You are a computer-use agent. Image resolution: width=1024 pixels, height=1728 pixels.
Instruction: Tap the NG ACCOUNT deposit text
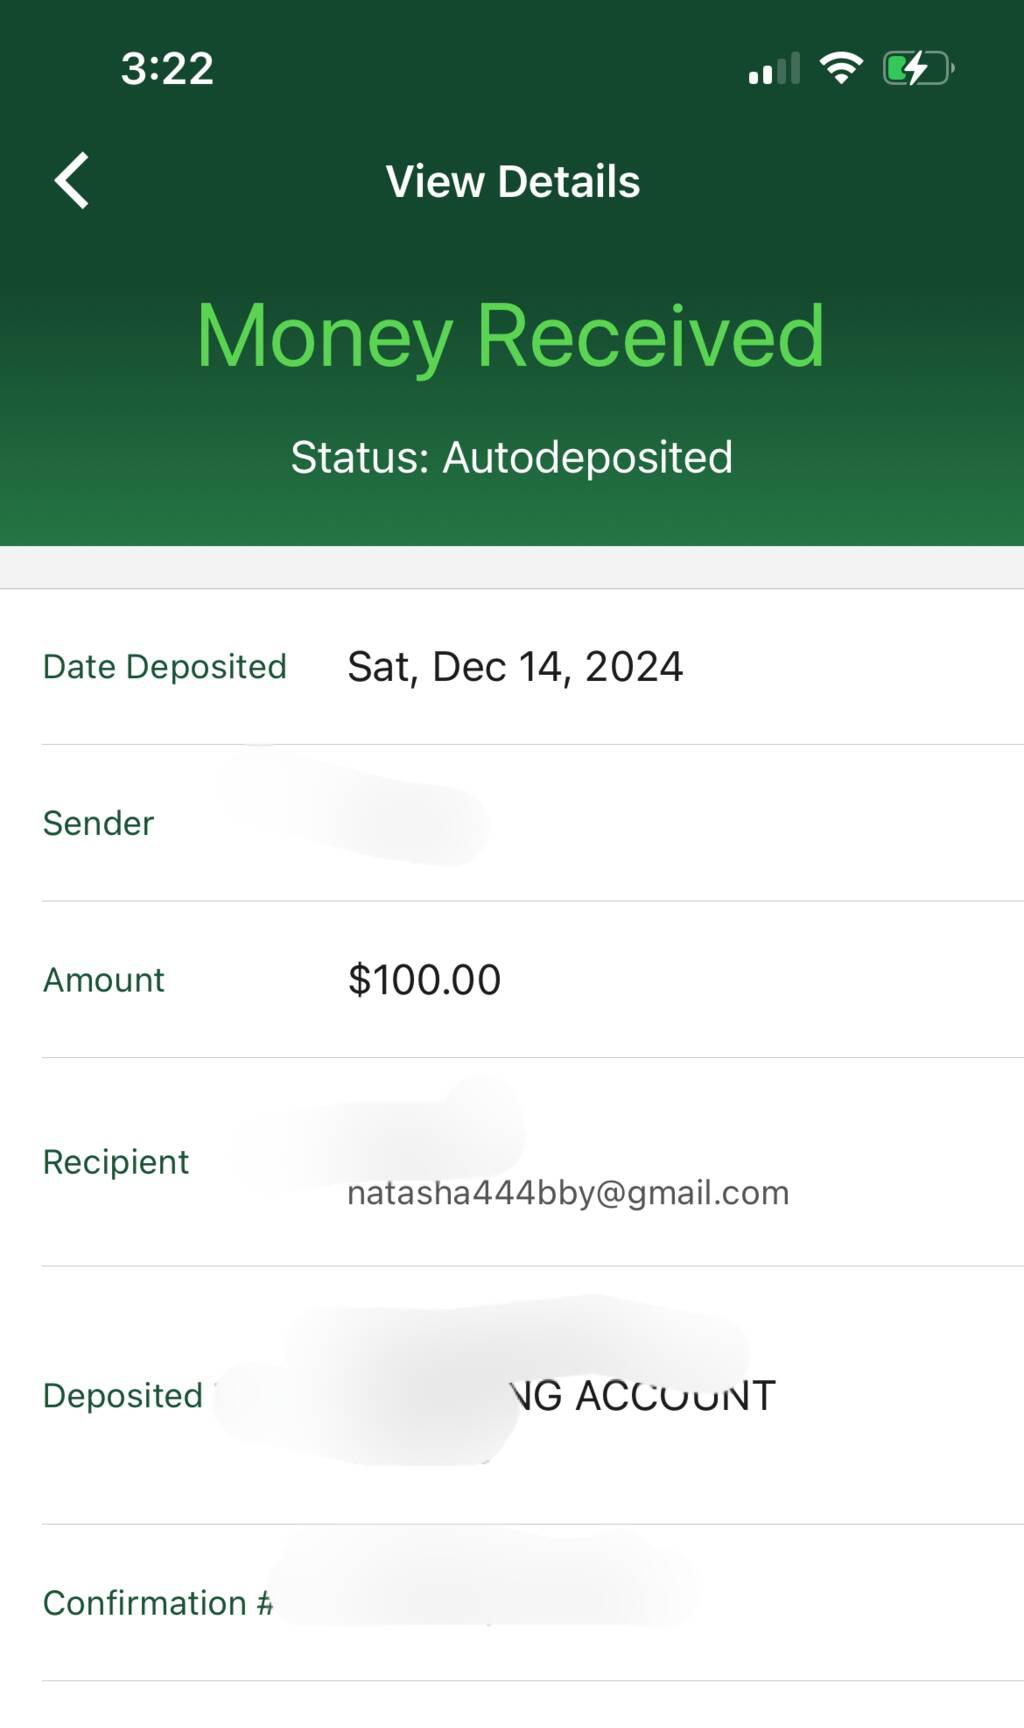pos(642,1396)
